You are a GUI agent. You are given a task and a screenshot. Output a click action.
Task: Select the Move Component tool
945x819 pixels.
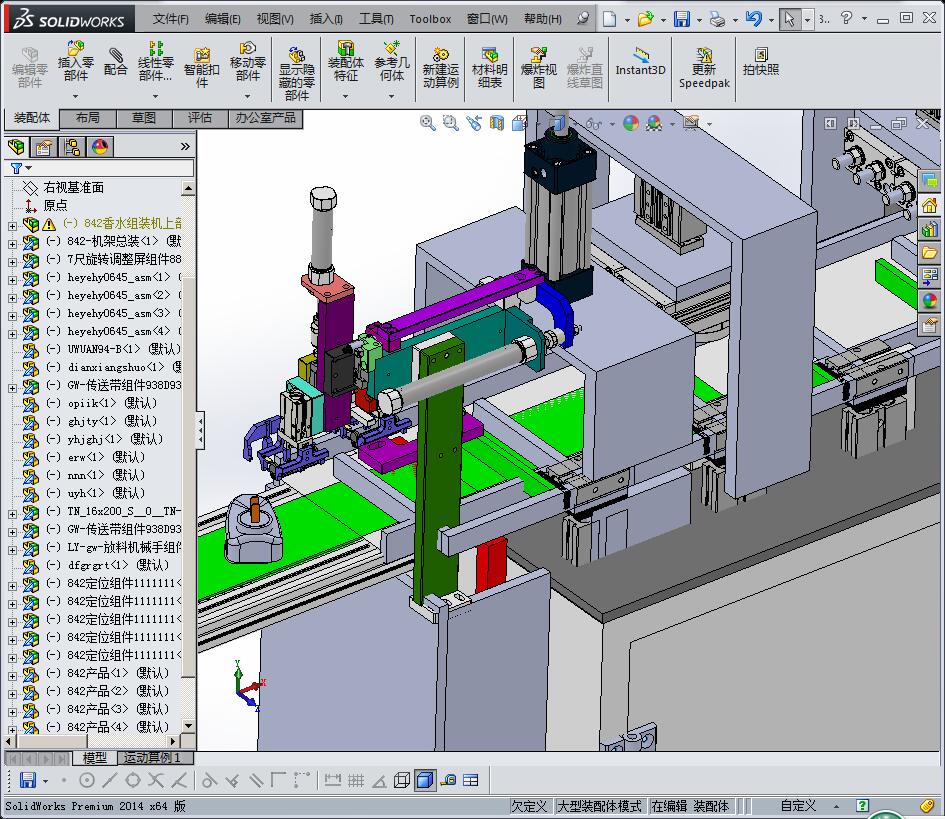point(247,61)
